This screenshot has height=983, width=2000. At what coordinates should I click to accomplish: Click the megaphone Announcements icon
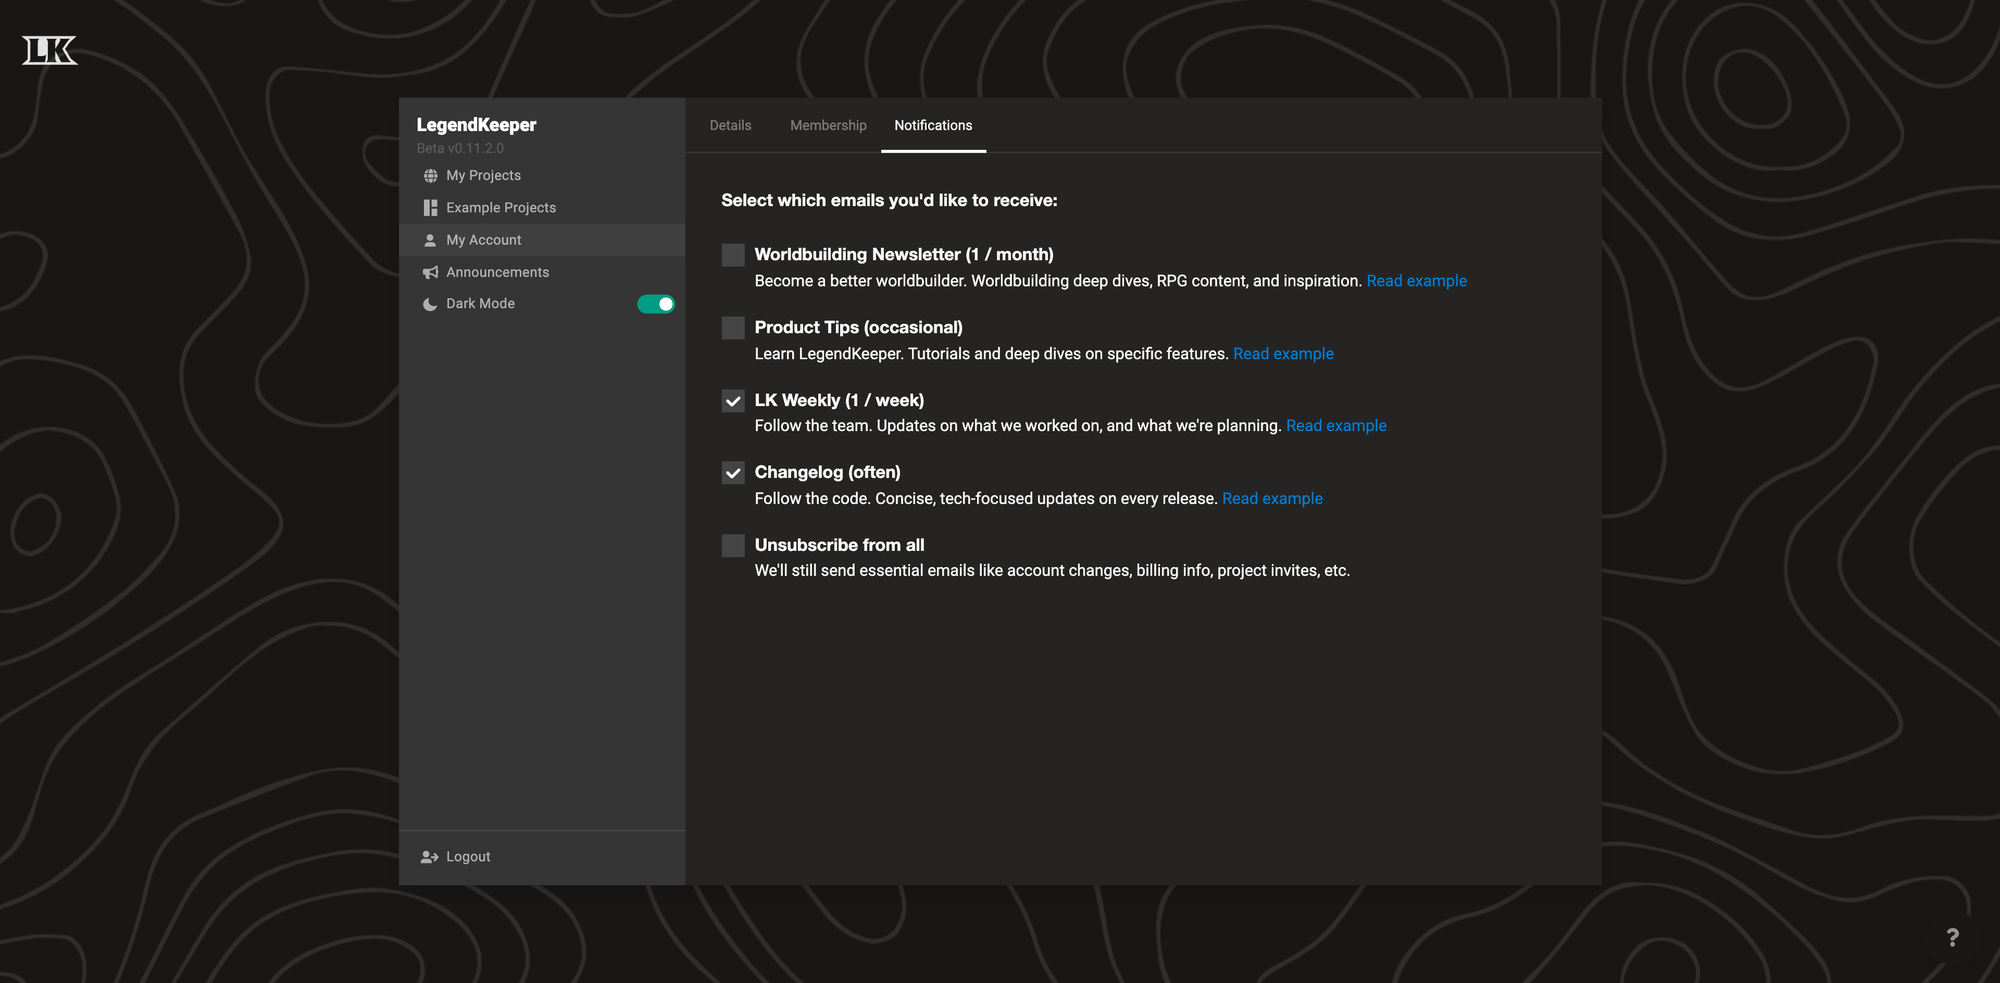coord(430,272)
